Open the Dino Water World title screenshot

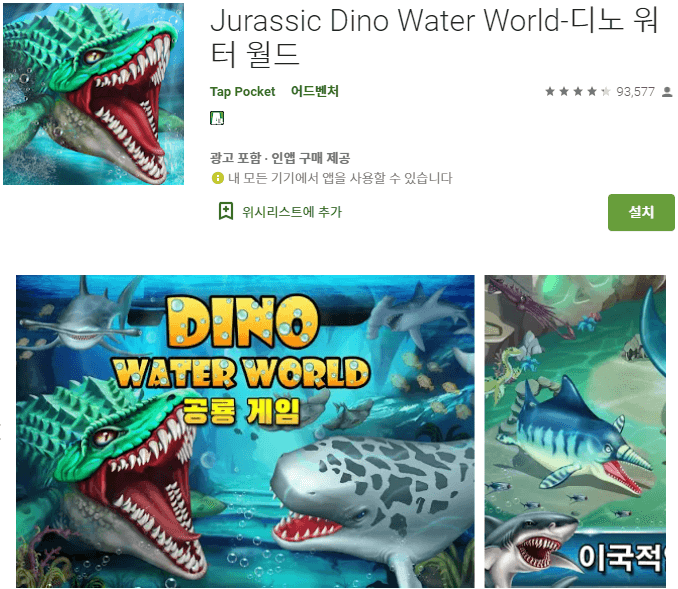(245, 431)
